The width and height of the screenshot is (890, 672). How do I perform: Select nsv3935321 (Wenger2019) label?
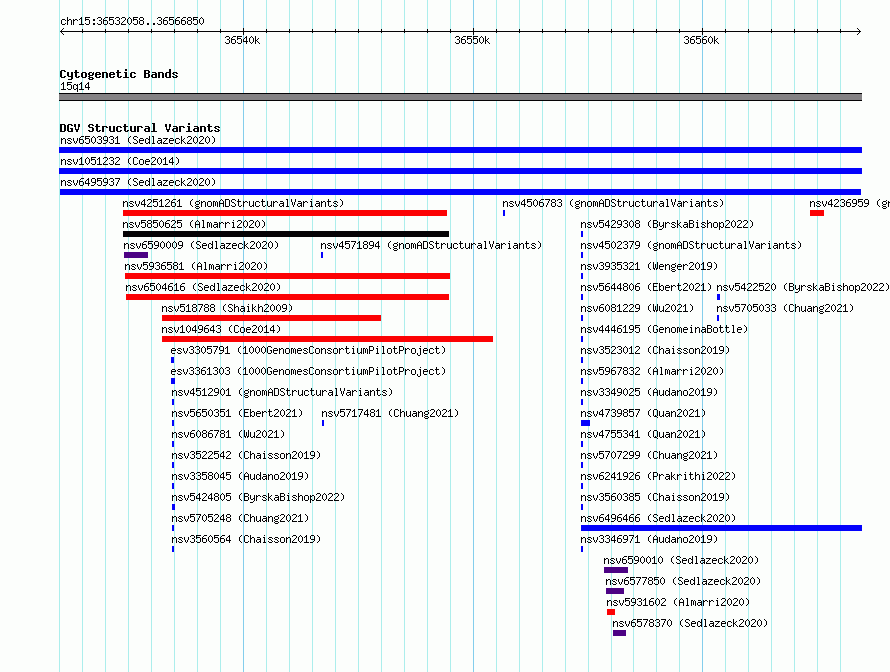(649, 266)
